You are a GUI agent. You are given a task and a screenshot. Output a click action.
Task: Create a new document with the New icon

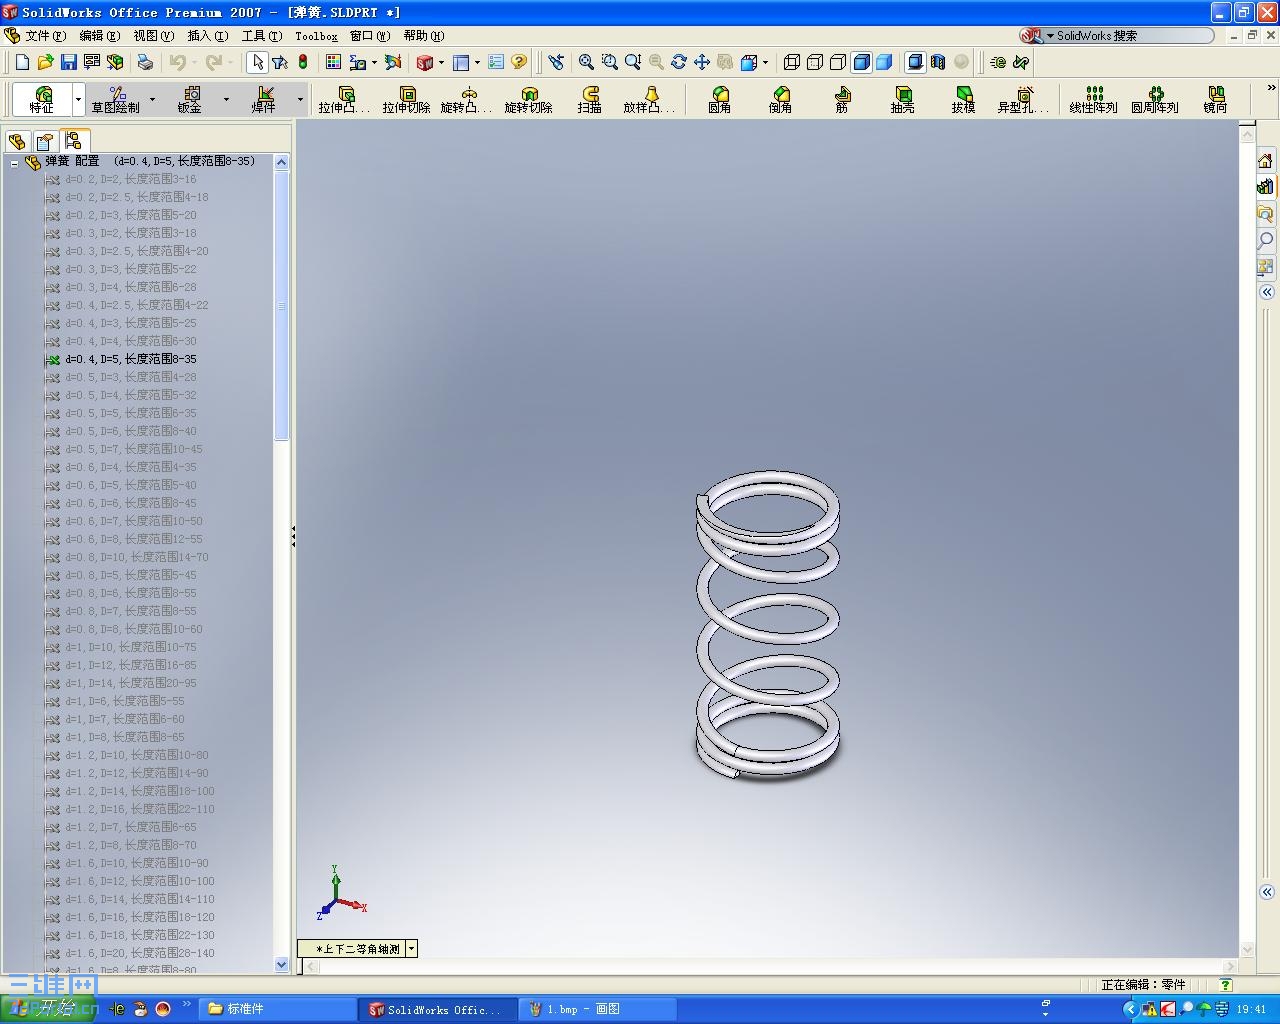[x=22, y=62]
